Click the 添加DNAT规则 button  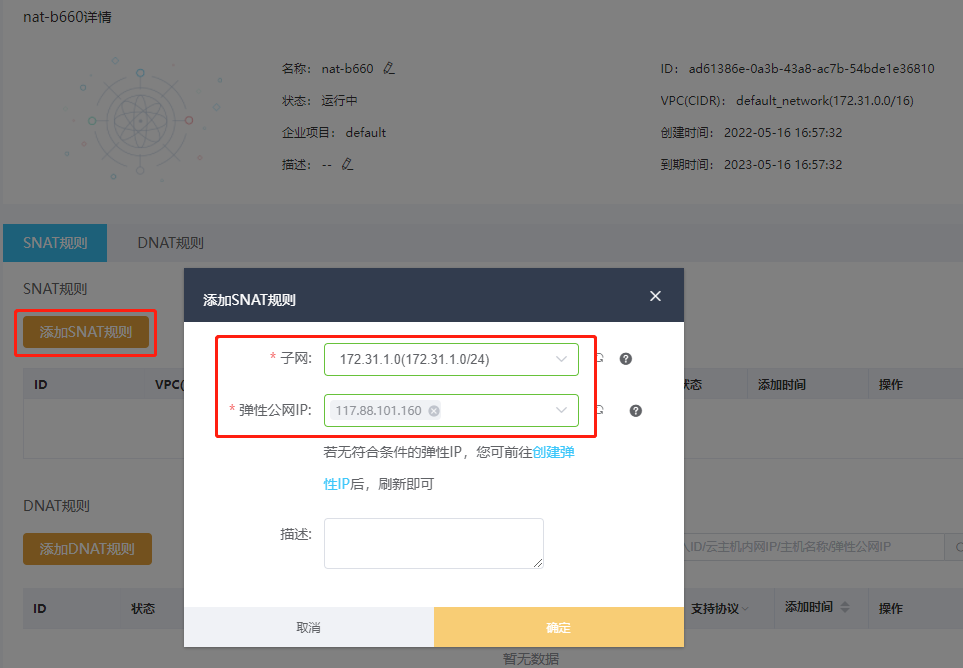[87, 549]
